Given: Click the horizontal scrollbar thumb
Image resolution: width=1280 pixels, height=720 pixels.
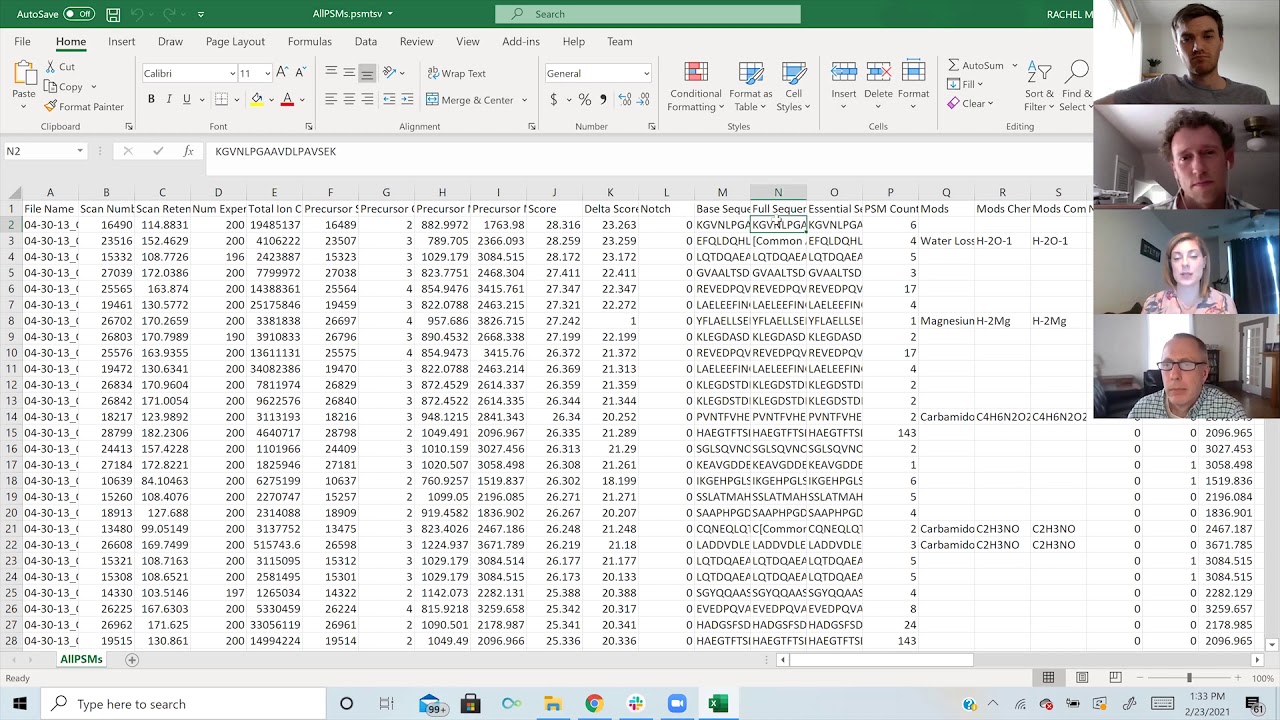Looking at the screenshot, I should tap(881, 660).
